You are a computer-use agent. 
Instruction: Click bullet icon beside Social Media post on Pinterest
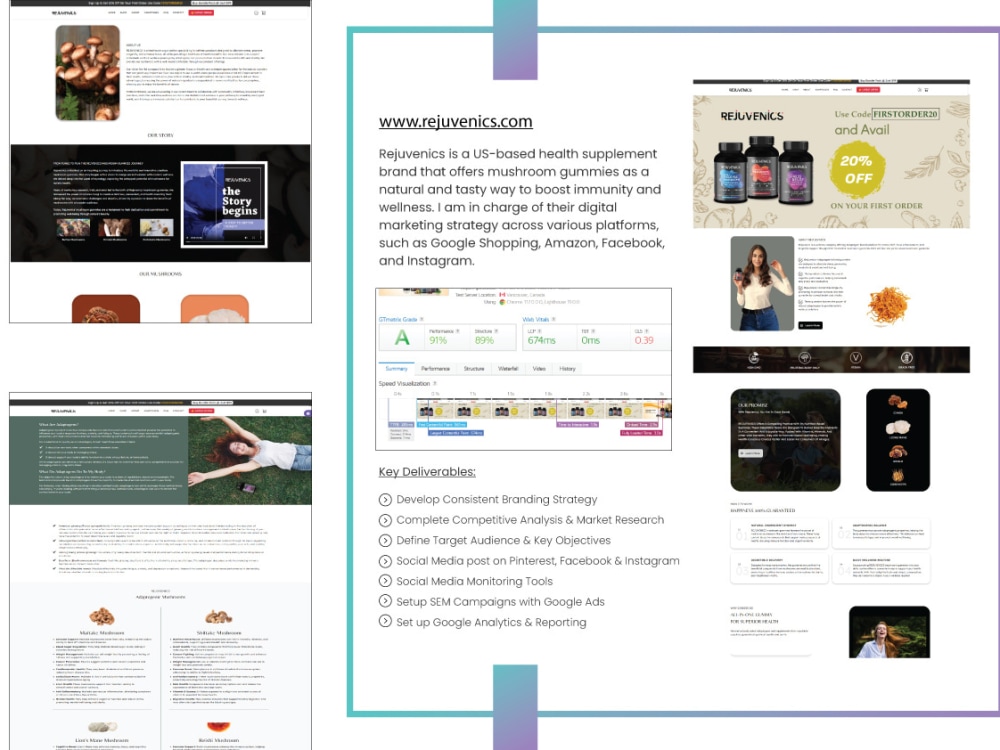pyautogui.click(x=385, y=561)
